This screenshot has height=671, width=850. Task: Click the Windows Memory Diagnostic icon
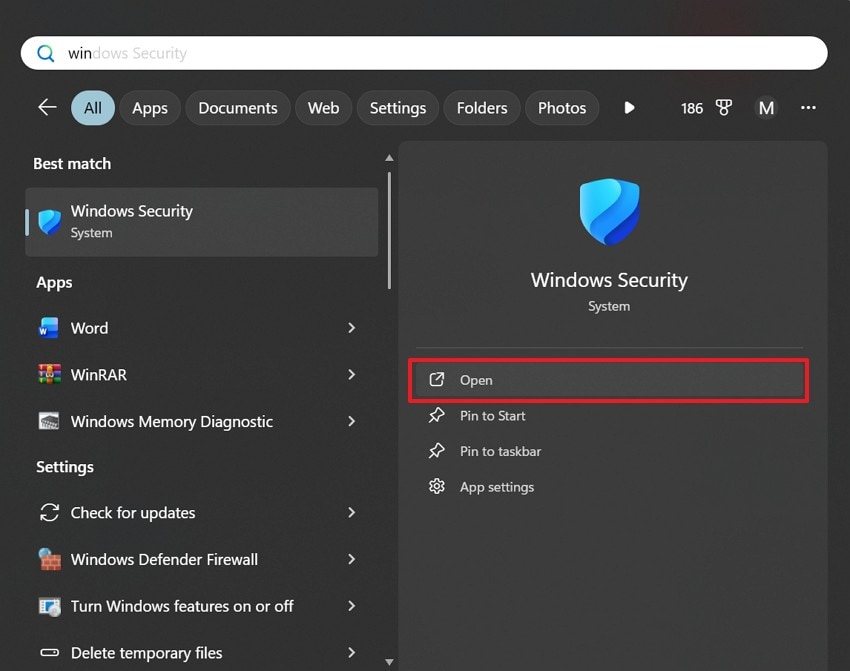pyautogui.click(x=50, y=421)
